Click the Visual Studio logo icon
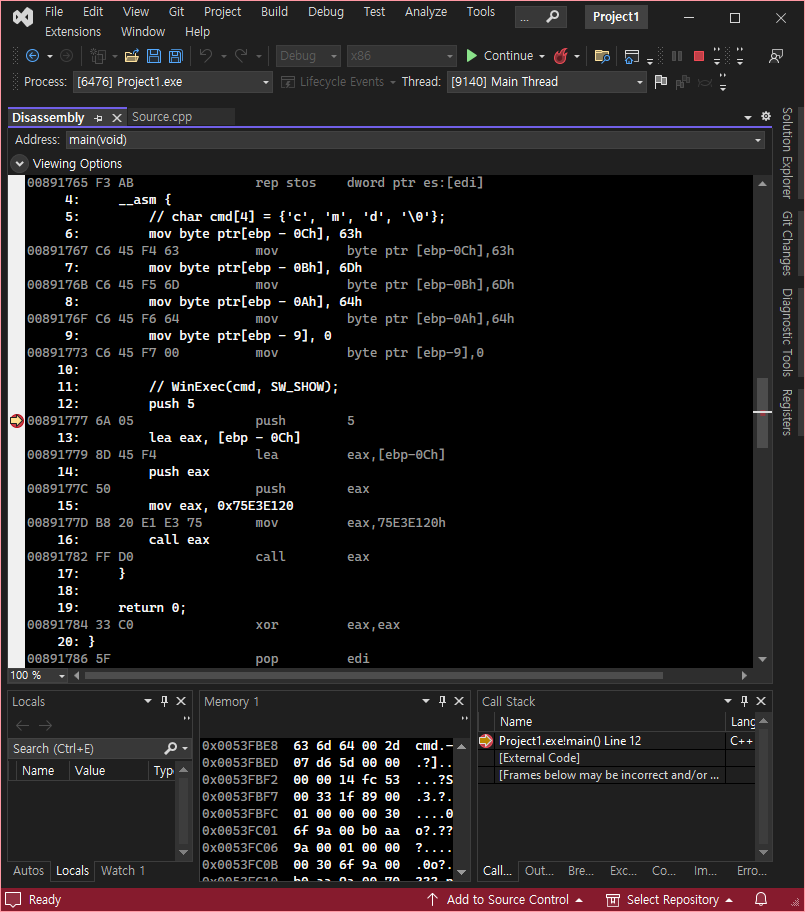Image resolution: width=805 pixels, height=912 pixels. [x=23, y=17]
